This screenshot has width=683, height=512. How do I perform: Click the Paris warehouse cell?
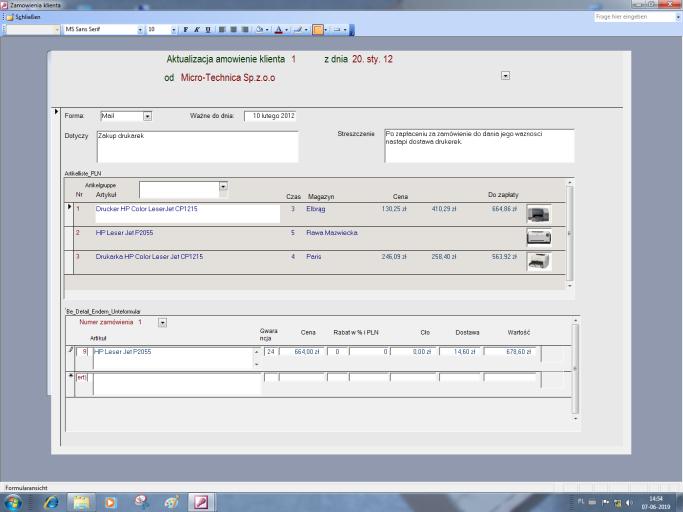click(x=313, y=257)
